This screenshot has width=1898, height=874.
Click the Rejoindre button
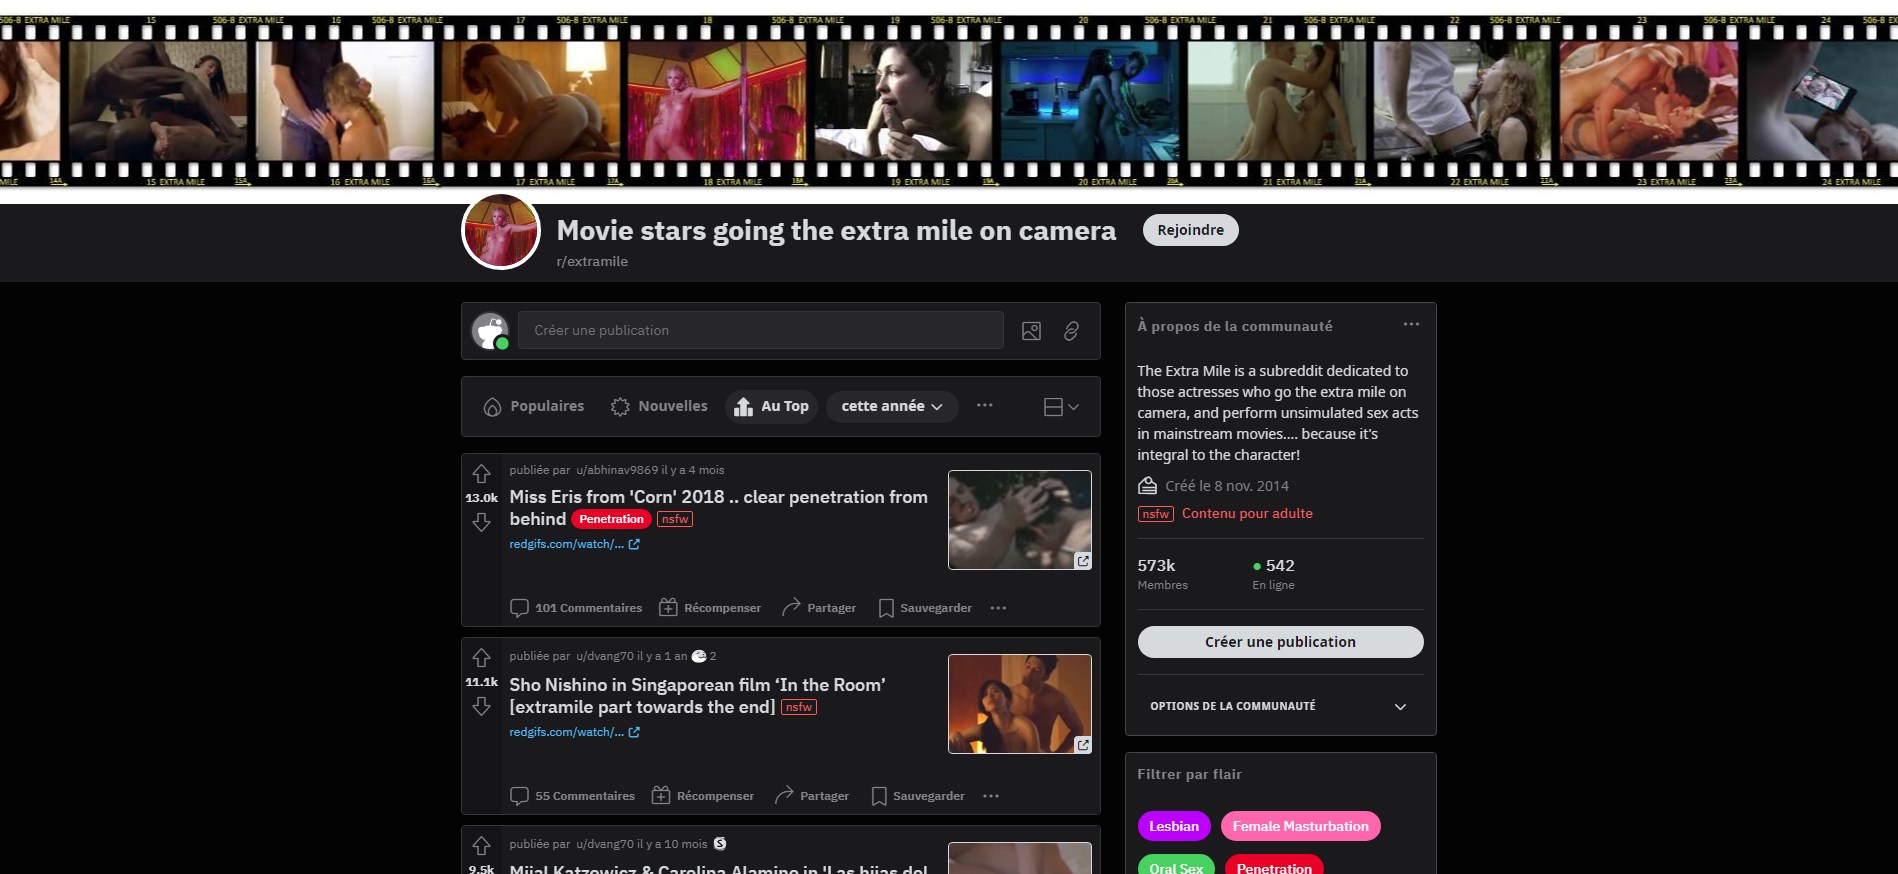(1190, 230)
